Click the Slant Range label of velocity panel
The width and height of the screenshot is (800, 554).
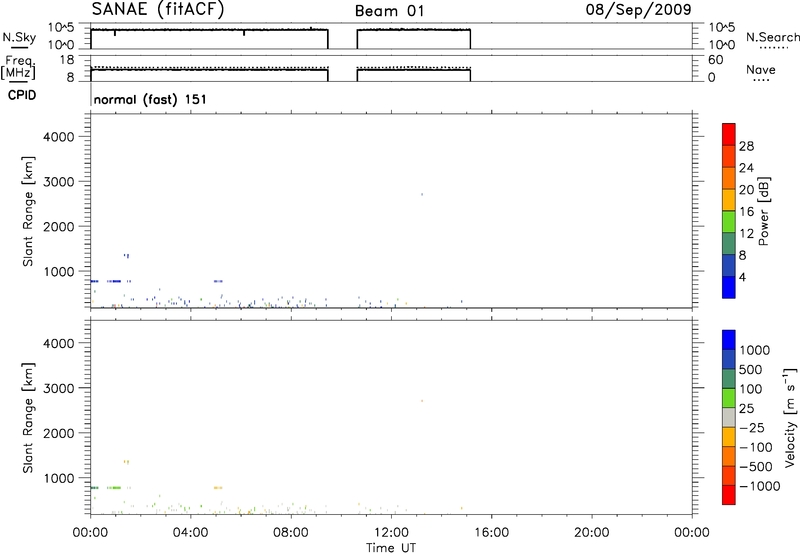click(x=28, y=418)
